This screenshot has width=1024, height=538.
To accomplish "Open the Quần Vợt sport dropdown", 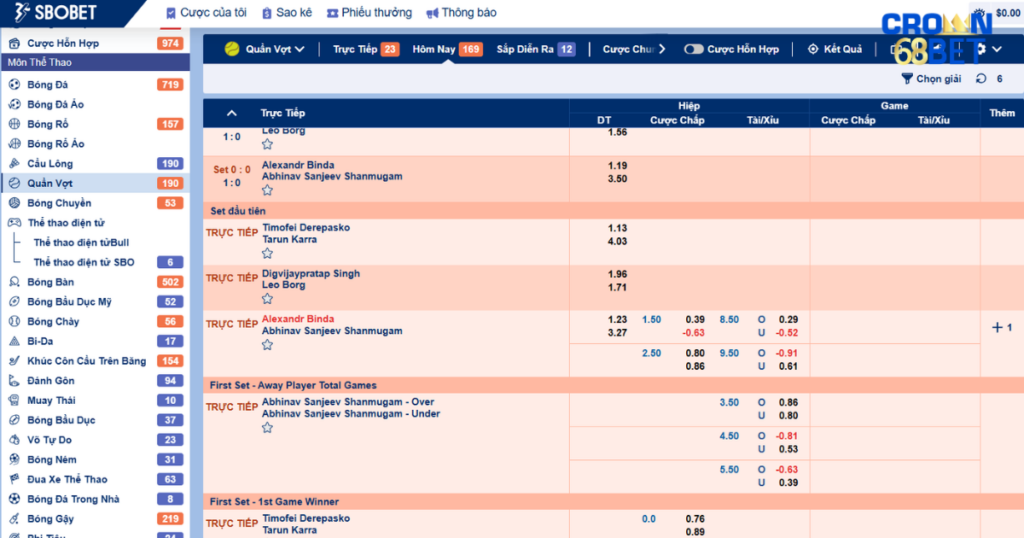I will pos(265,49).
